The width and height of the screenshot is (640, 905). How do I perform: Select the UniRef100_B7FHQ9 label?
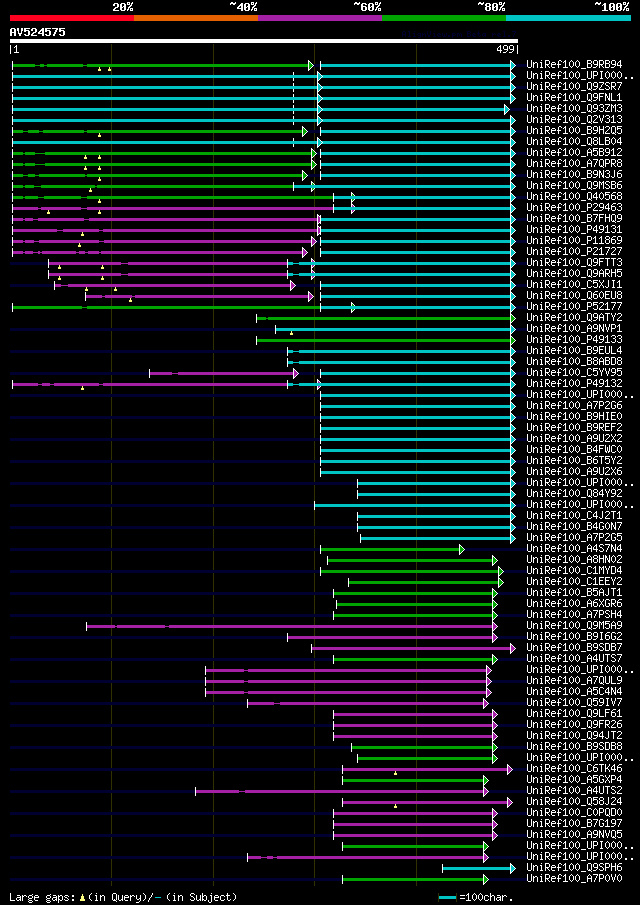[574, 219]
